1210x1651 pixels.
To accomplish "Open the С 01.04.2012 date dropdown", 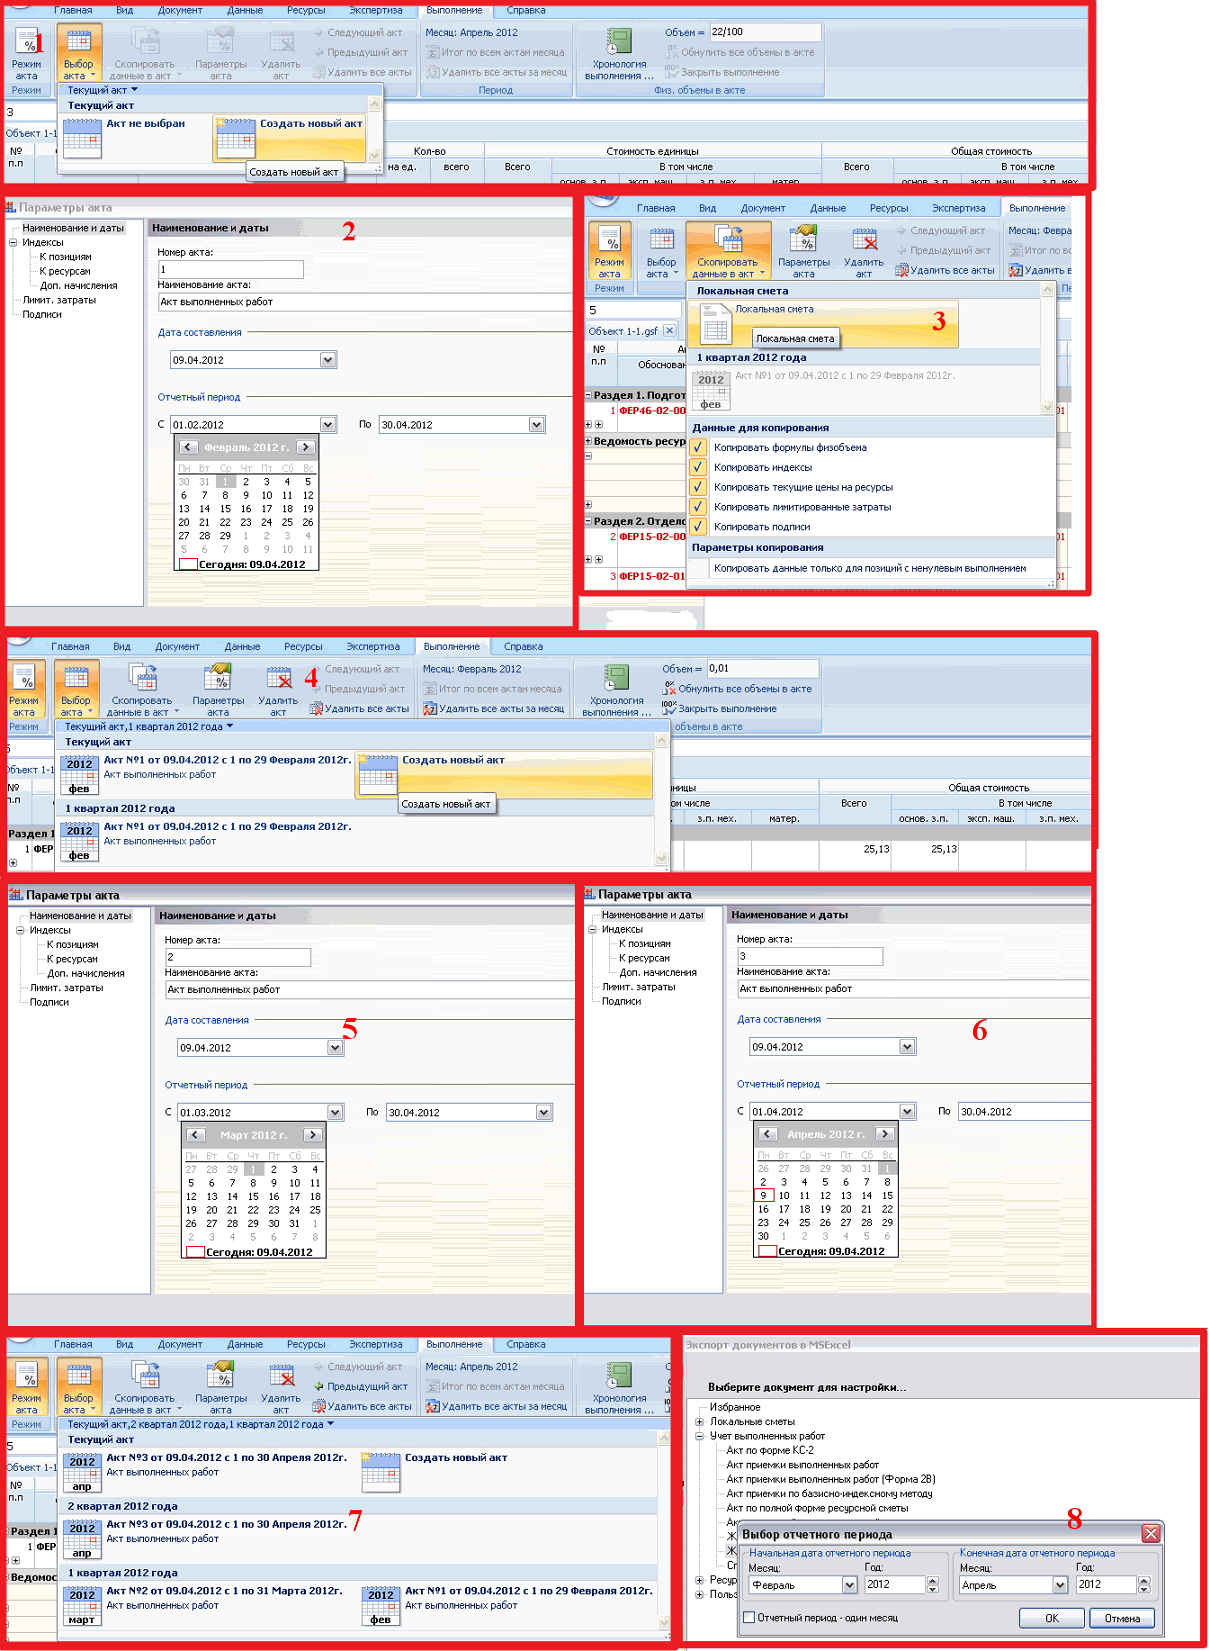I will pyautogui.click(x=907, y=1111).
